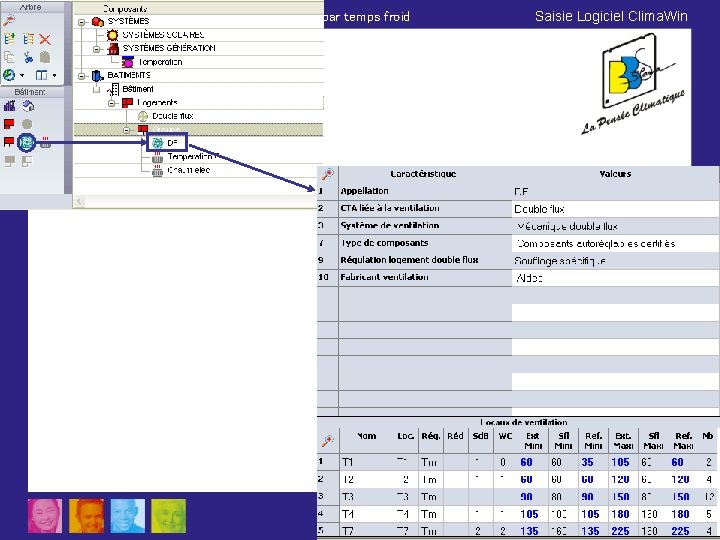The height and width of the screenshot is (540, 720).
Task: Click the blue bar-chart buildings icon in Bâtiment panel
Action: pyautogui.click(x=9, y=107)
